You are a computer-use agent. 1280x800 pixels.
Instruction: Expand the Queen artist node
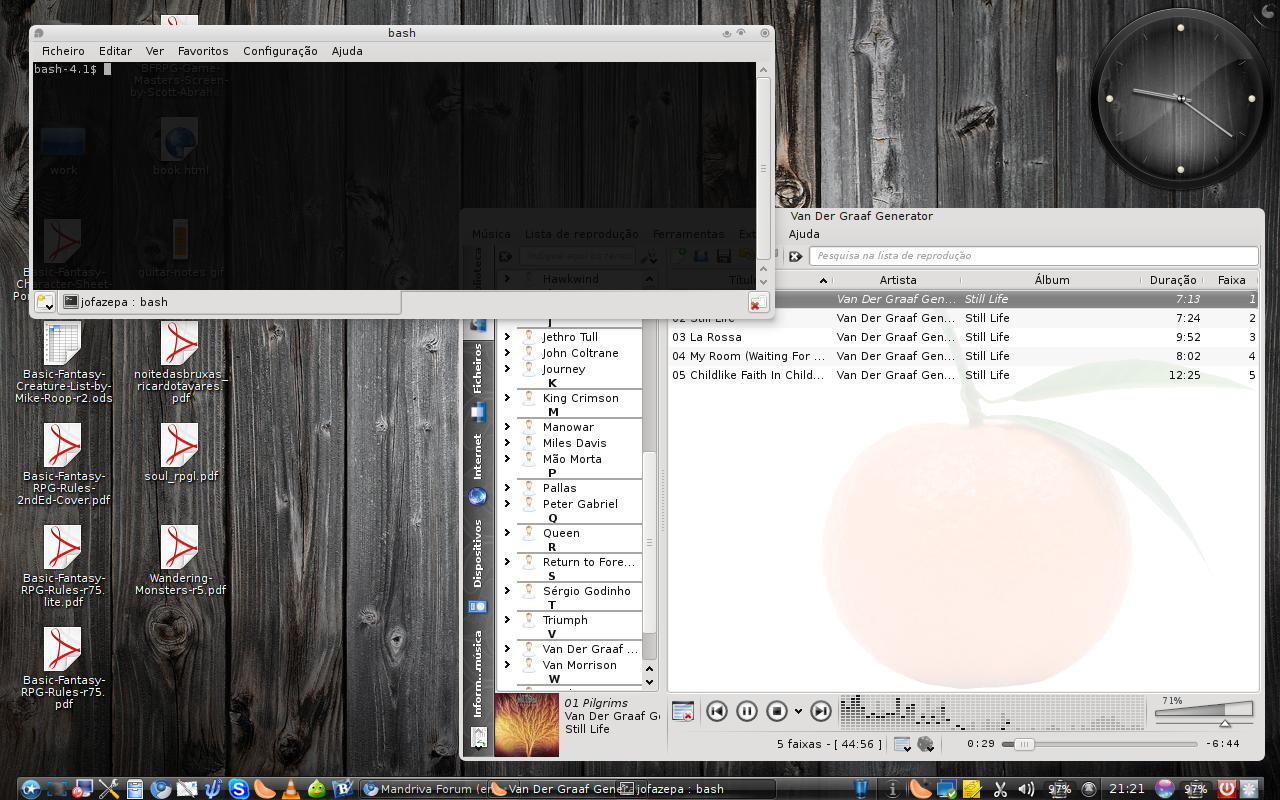tap(507, 533)
